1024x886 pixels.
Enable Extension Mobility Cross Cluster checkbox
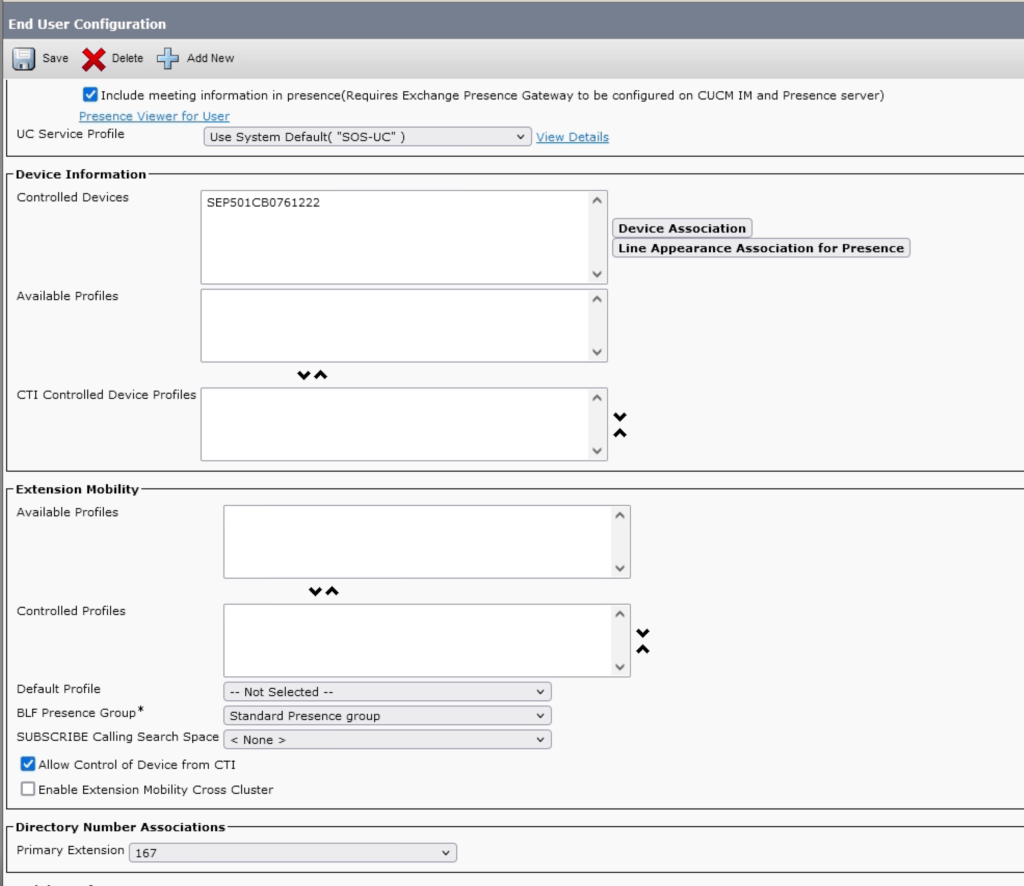[28, 789]
